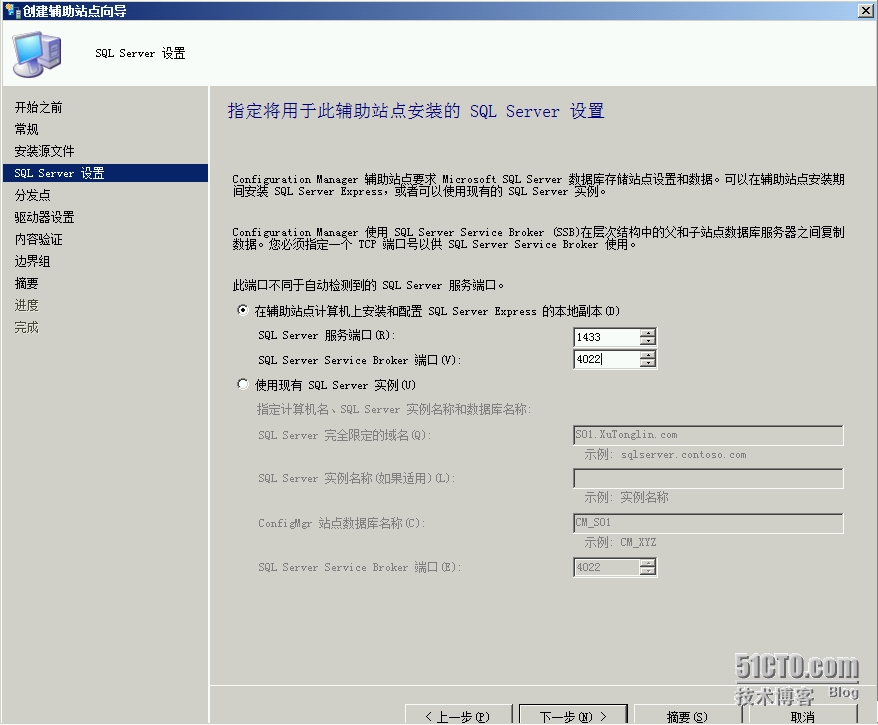
Task: Select use existing SQL Server instance option
Action: [x=242, y=384]
